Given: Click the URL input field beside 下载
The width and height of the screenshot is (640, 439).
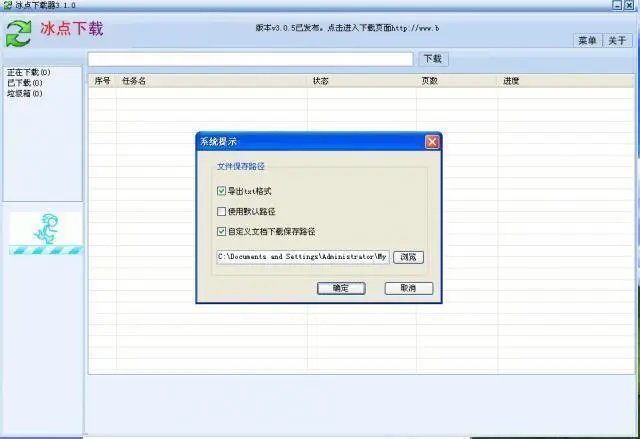Looking at the screenshot, I should (x=251, y=59).
